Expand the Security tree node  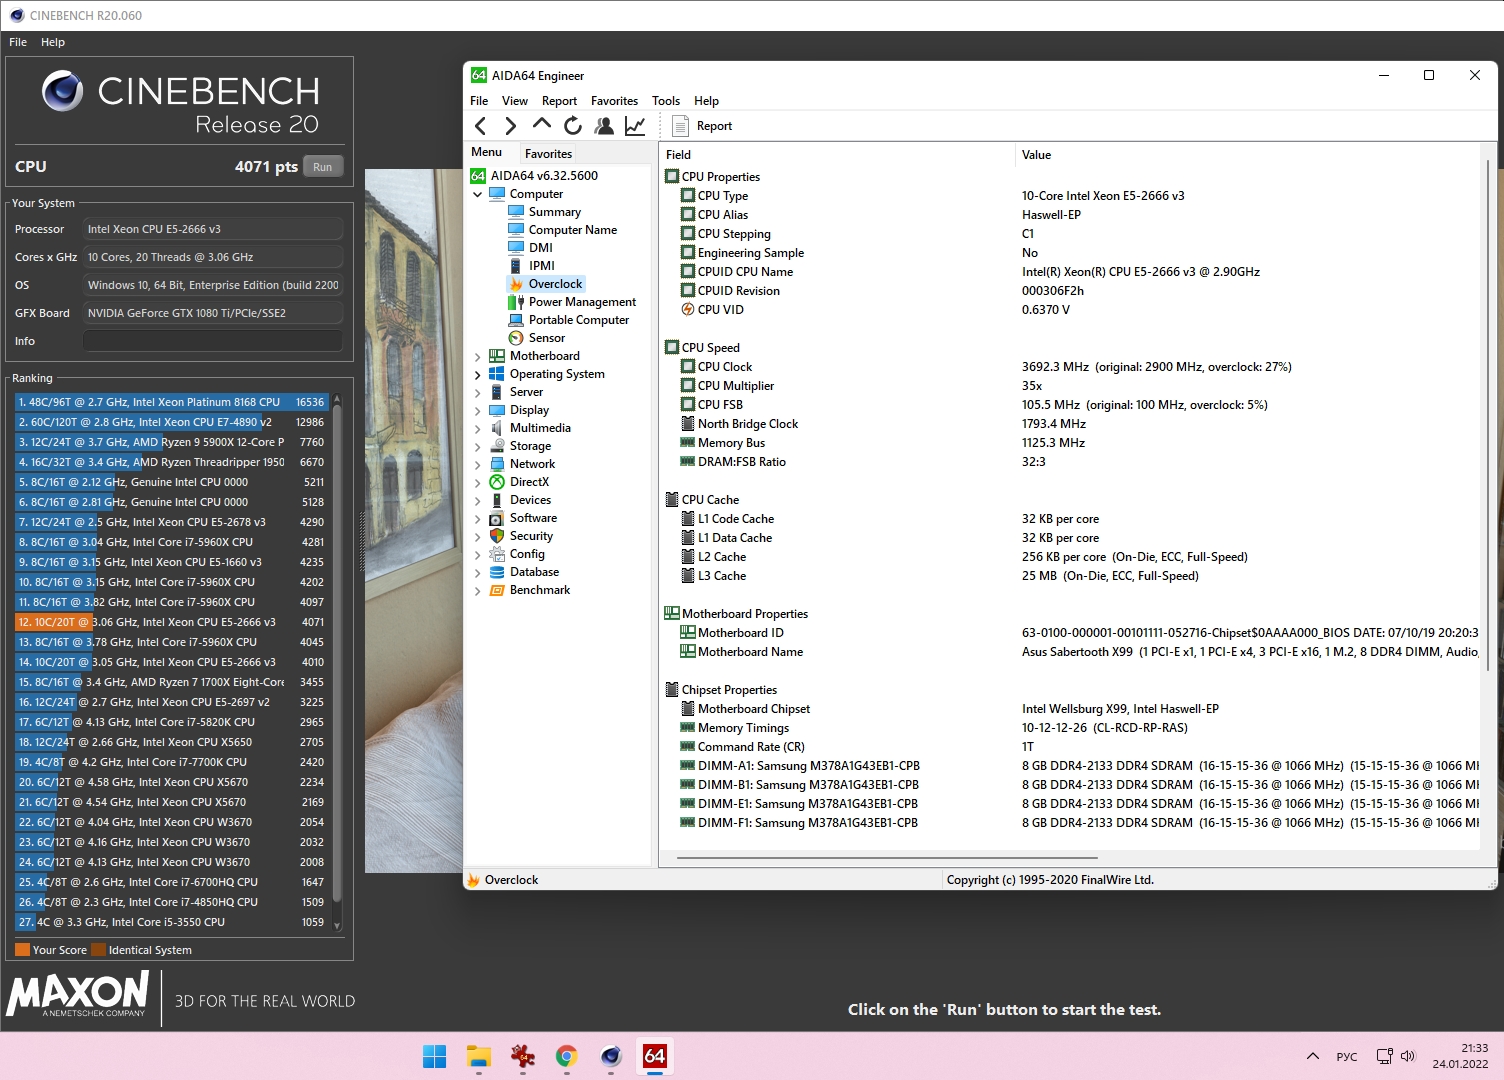pos(478,536)
